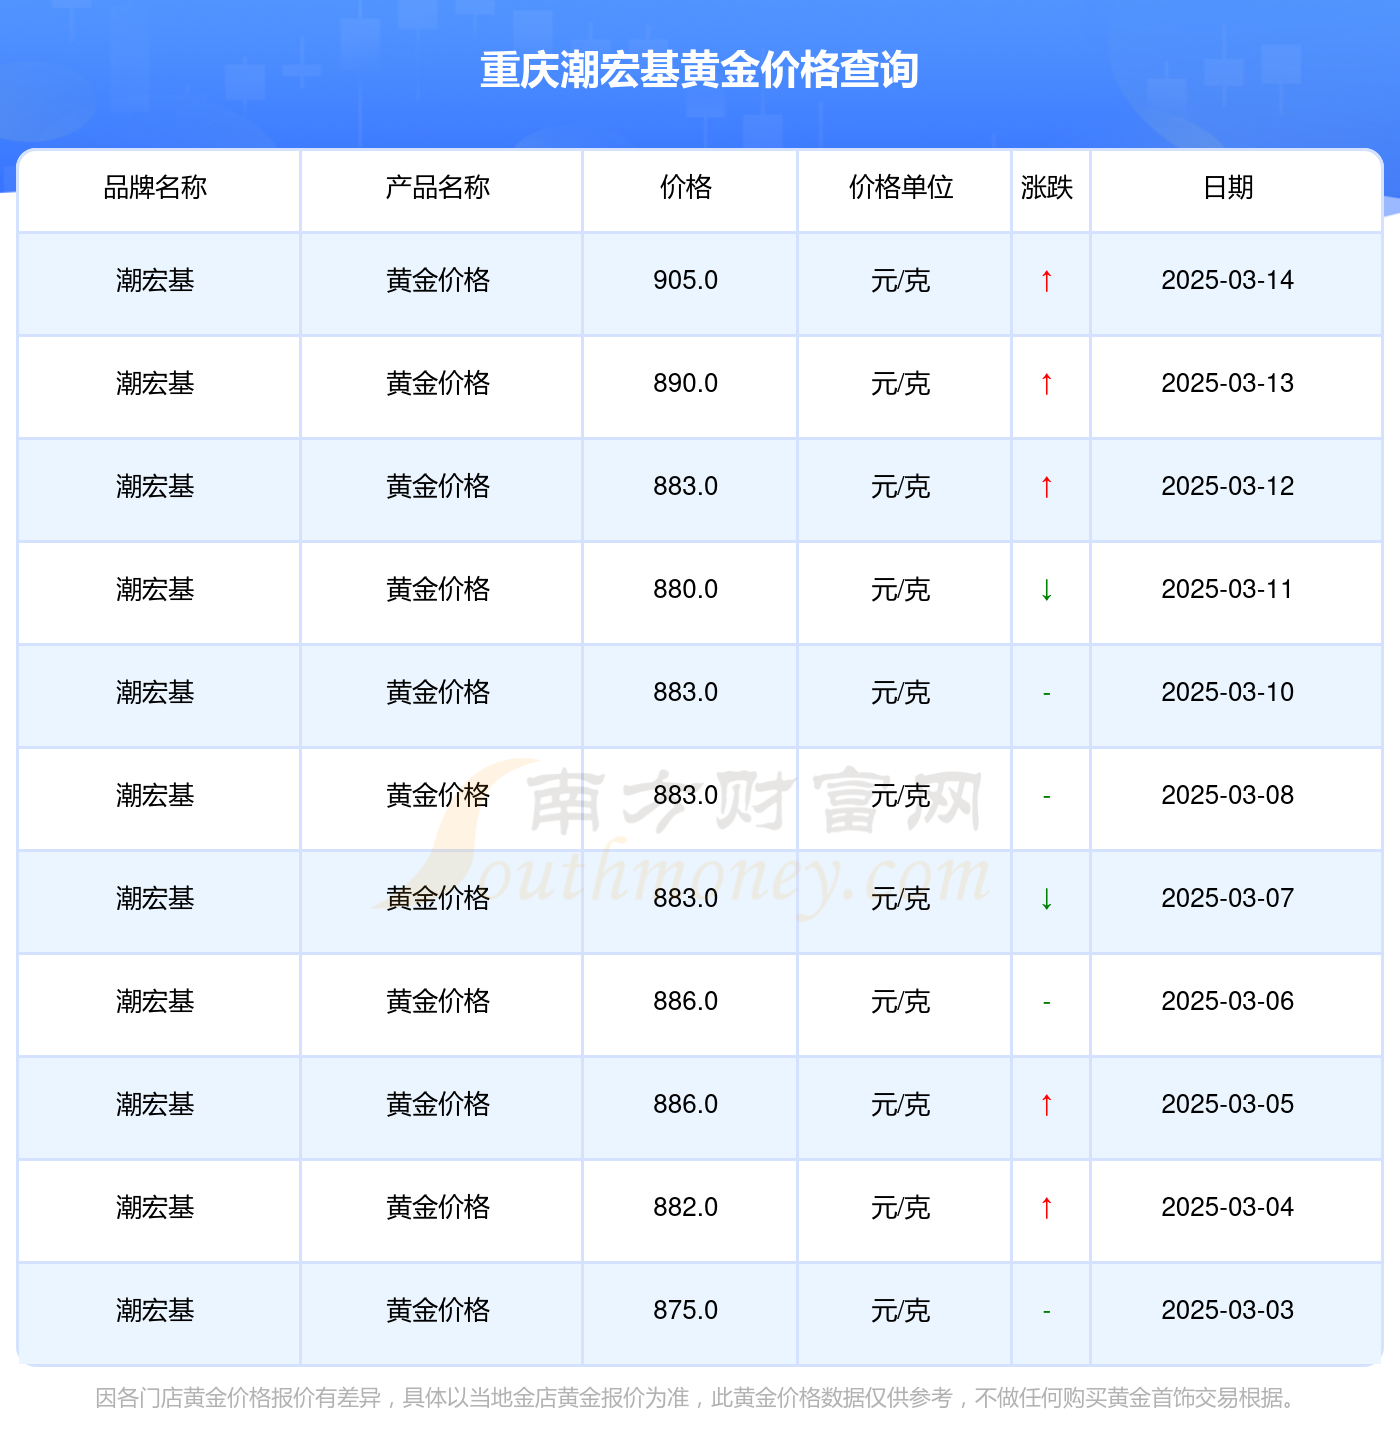Select the 产品名称 column header
Viewport: 1400px width, 1455px height.
[x=438, y=187]
